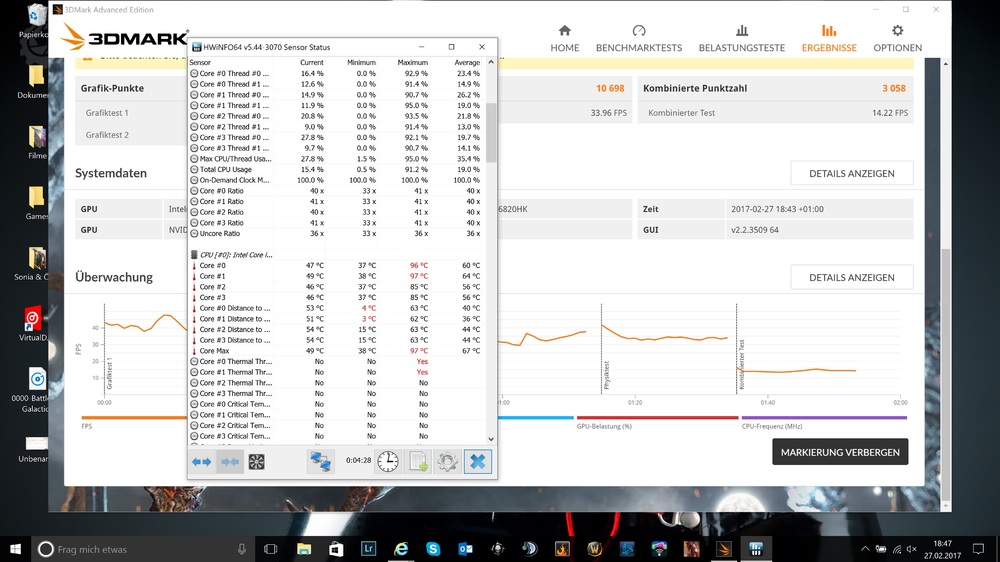
Task: Click the HWiNFO sensor list scroll-down arrow
Action: 491,438
